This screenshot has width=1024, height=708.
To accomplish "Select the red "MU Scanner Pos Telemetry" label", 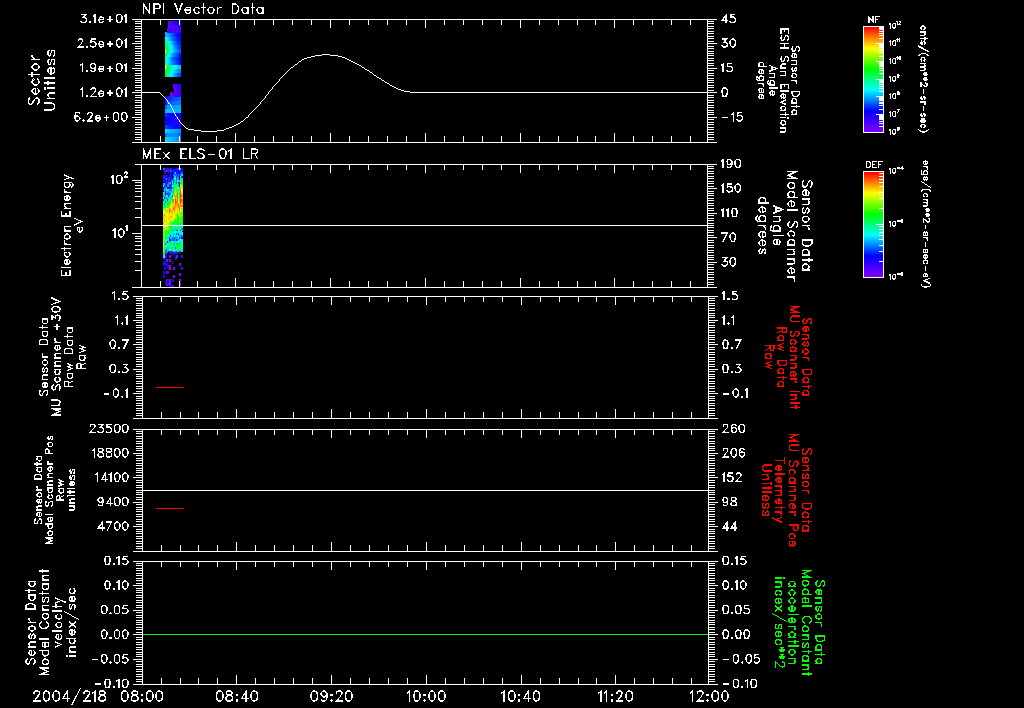I will click(x=787, y=491).
